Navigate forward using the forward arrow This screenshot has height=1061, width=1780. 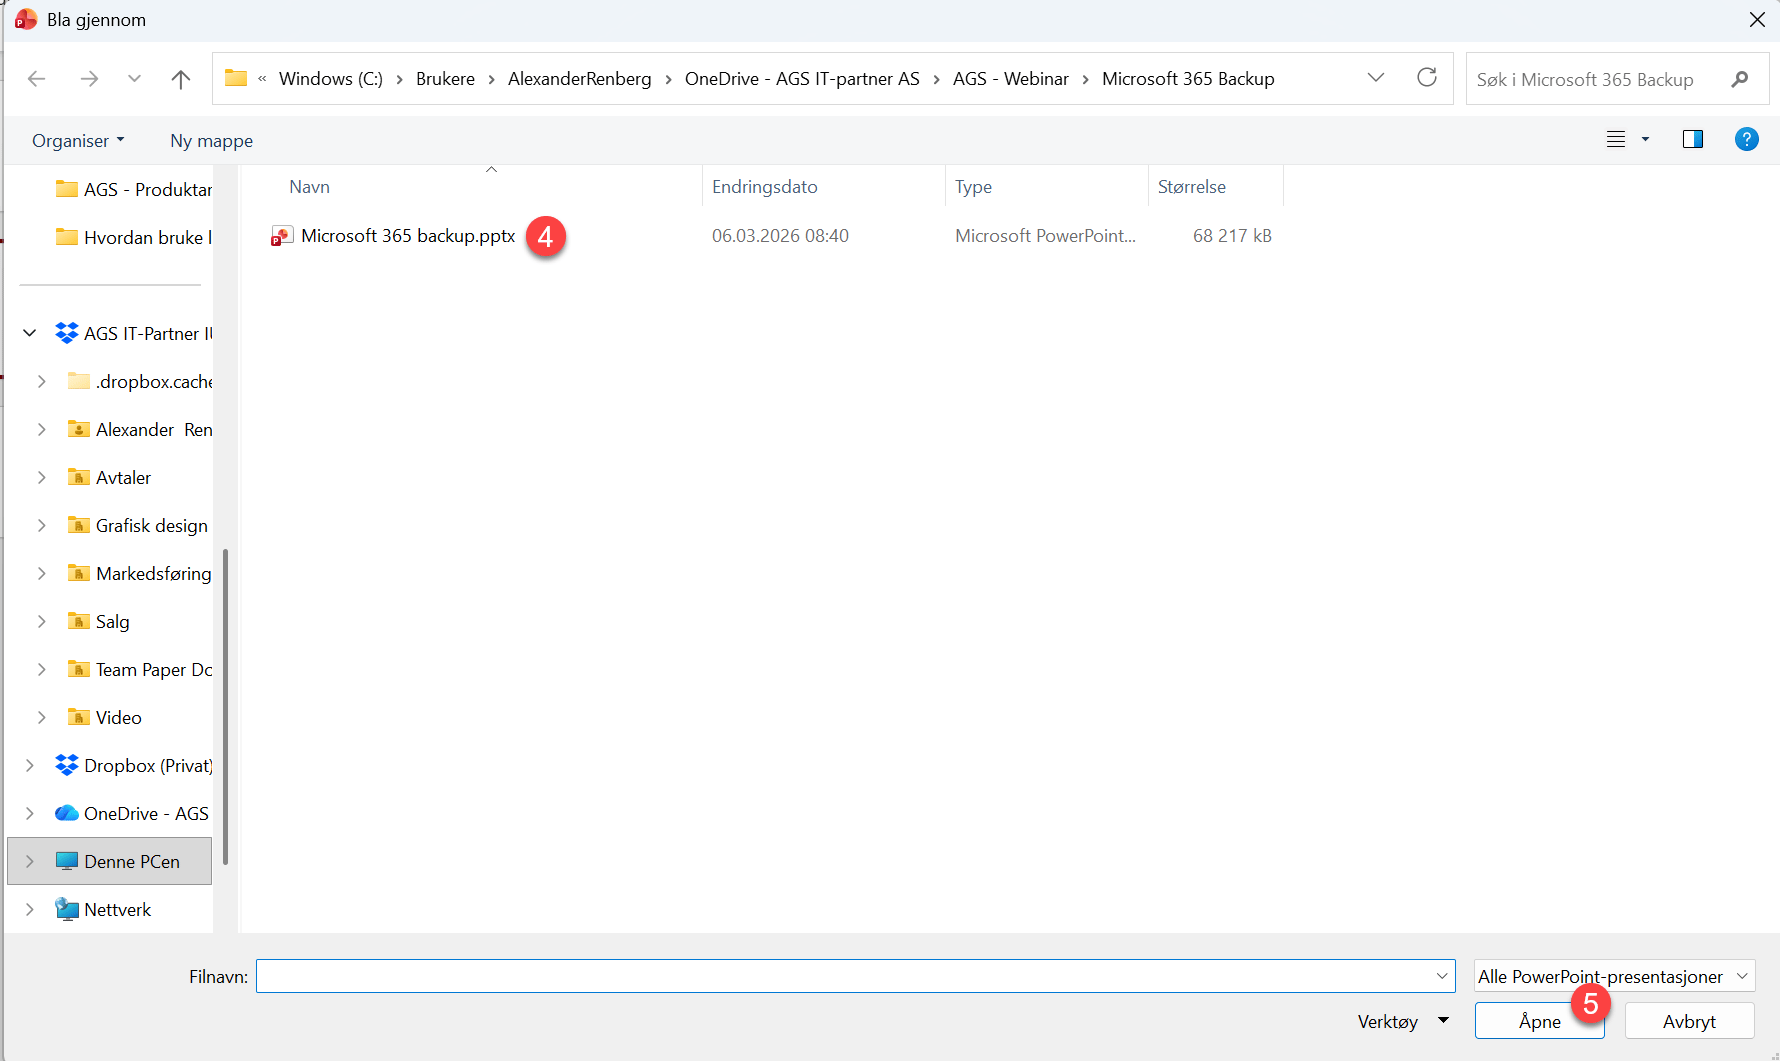[89, 78]
